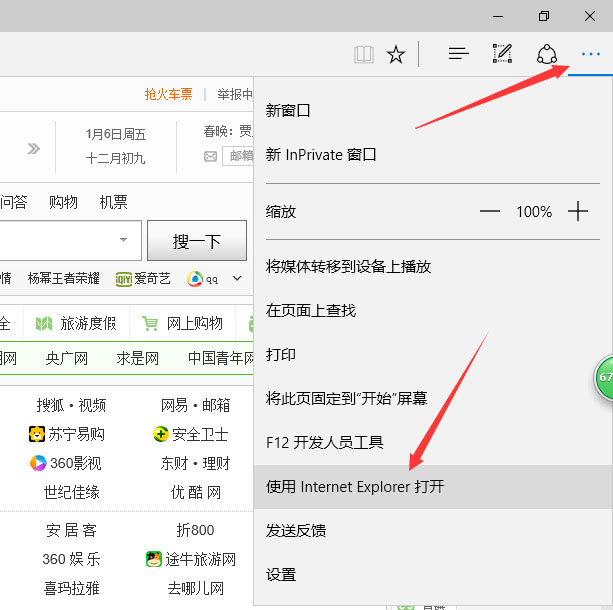The width and height of the screenshot is (613, 610).
Task: Switch to 机票 search tab
Action: 113,202
